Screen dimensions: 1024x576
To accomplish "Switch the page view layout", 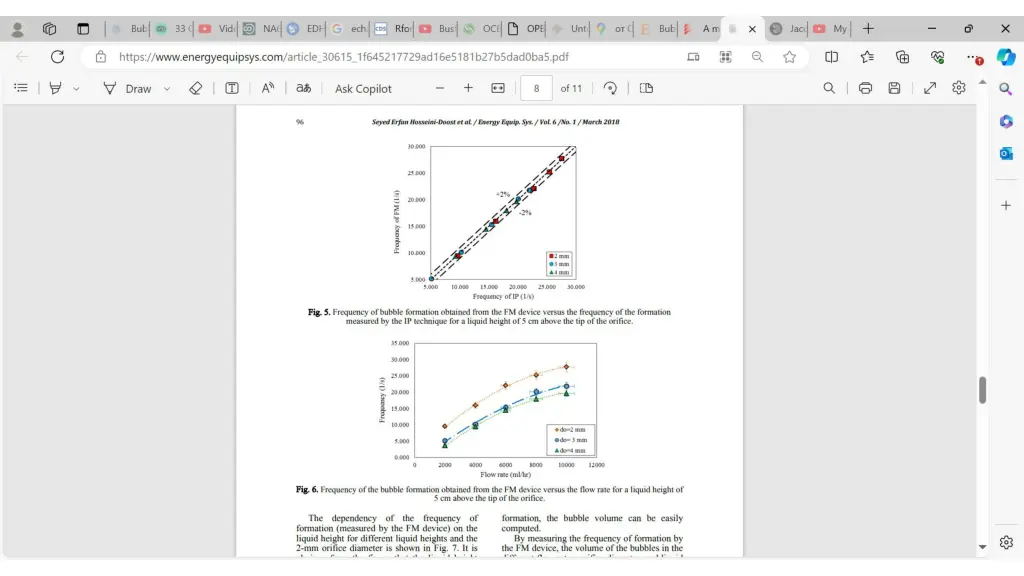I will click(x=646, y=88).
